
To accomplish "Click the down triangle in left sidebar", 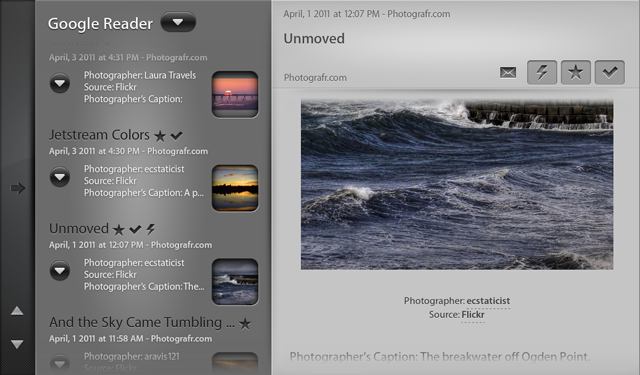I will [17, 344].
